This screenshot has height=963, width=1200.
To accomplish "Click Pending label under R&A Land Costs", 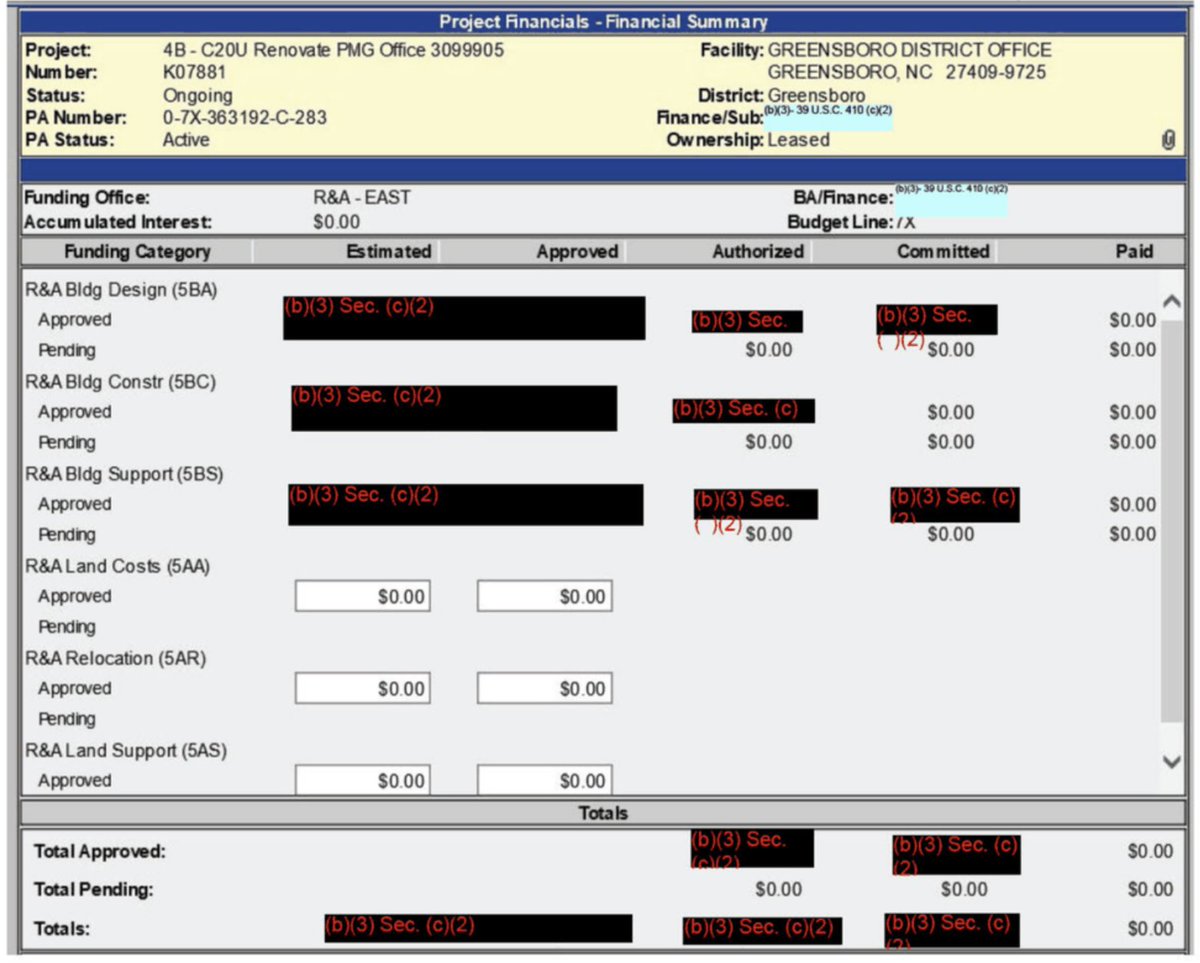I will pos(67,627).
